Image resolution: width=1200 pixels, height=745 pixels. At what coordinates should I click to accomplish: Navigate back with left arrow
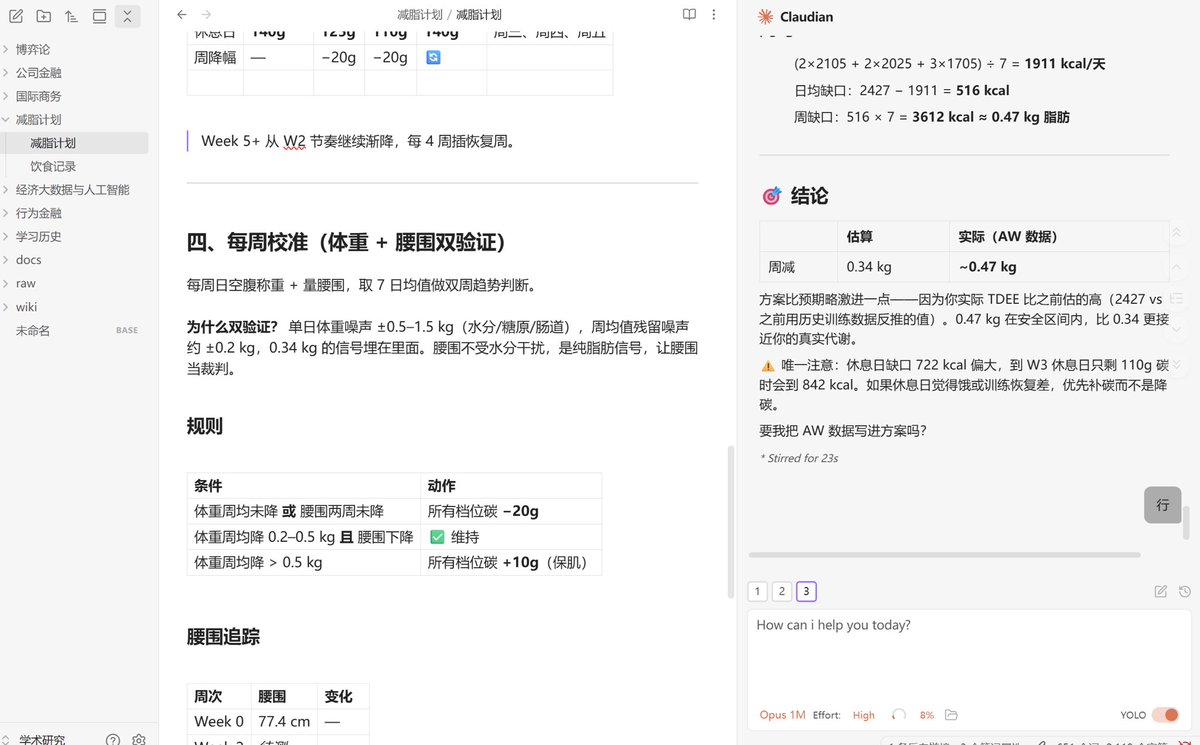coord(181,15)
